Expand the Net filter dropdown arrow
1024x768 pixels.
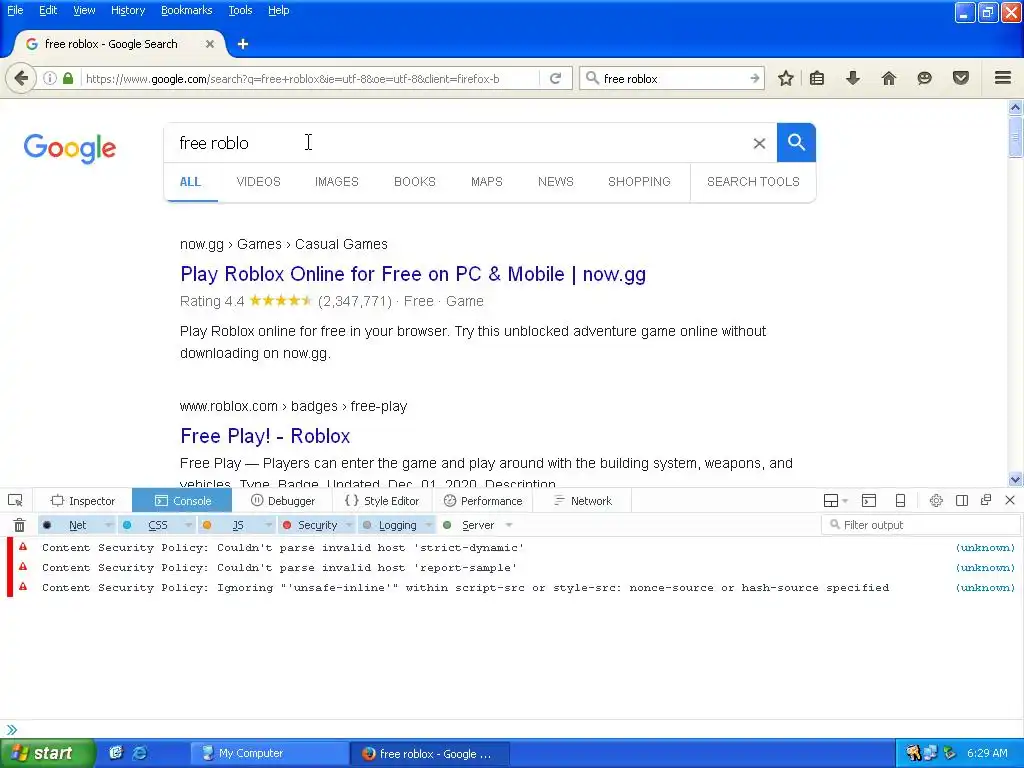(x=108, y=525)
